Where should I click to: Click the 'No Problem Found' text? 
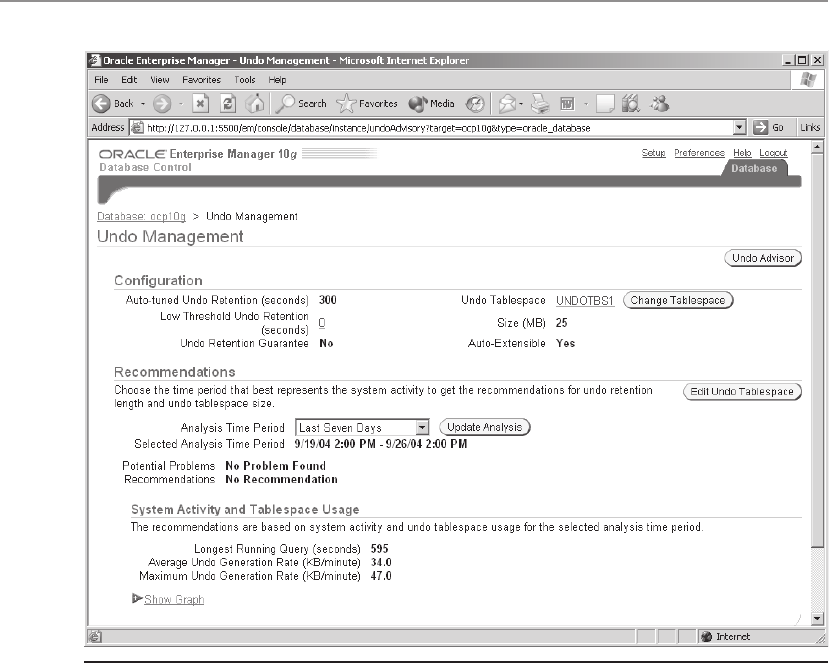275,466
